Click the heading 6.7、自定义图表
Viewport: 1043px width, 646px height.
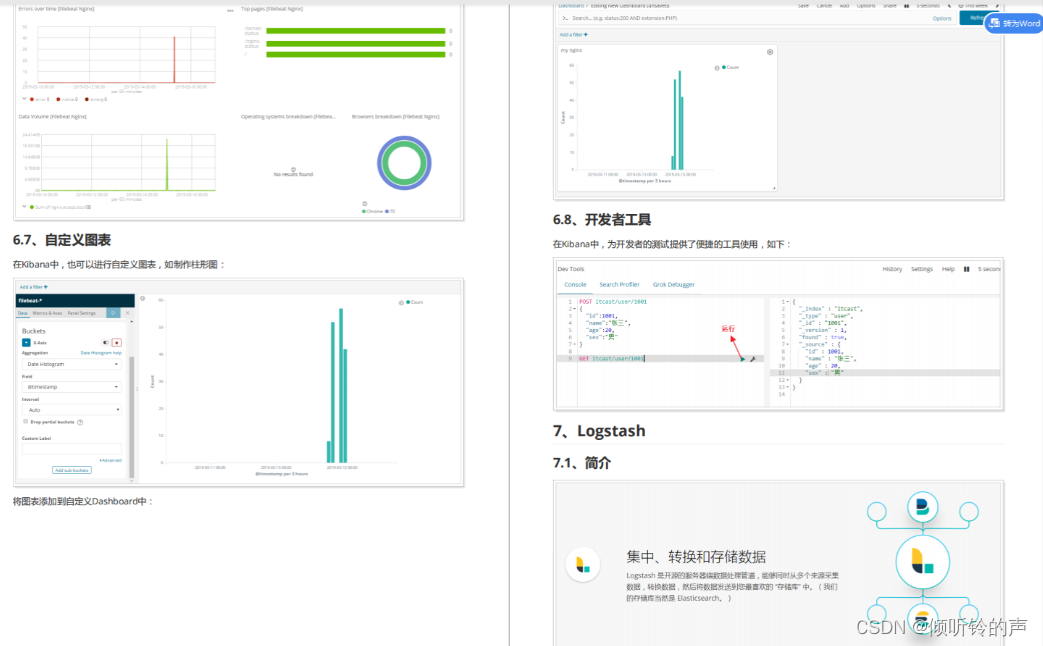pyautogui.click(x=62, y=240)
